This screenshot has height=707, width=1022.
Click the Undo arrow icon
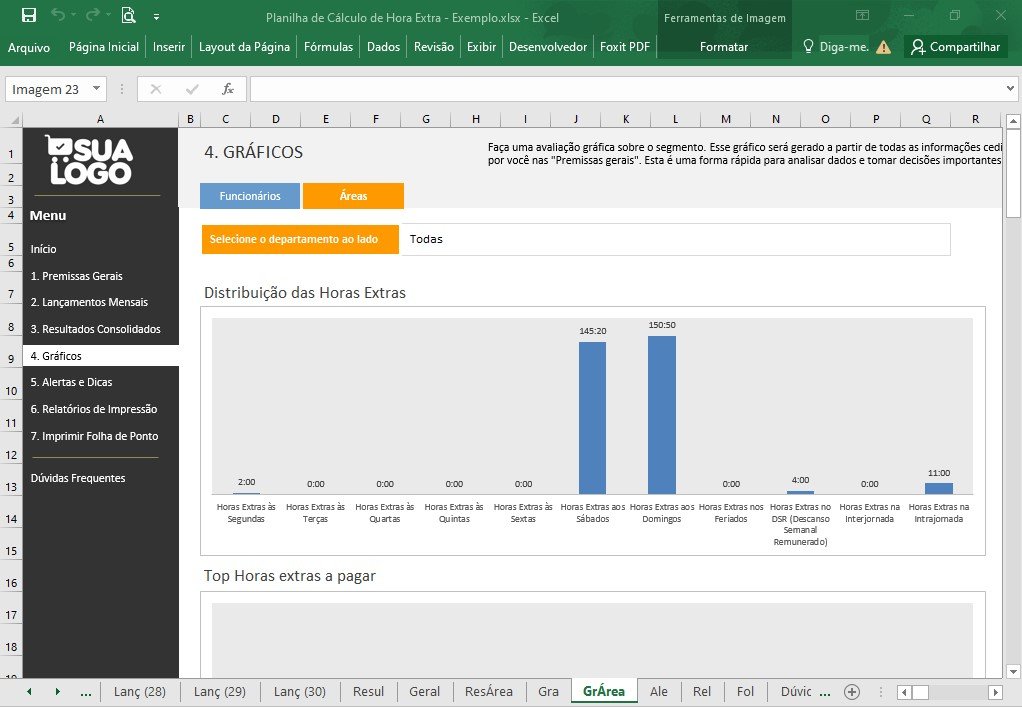(x=59, y=14)
